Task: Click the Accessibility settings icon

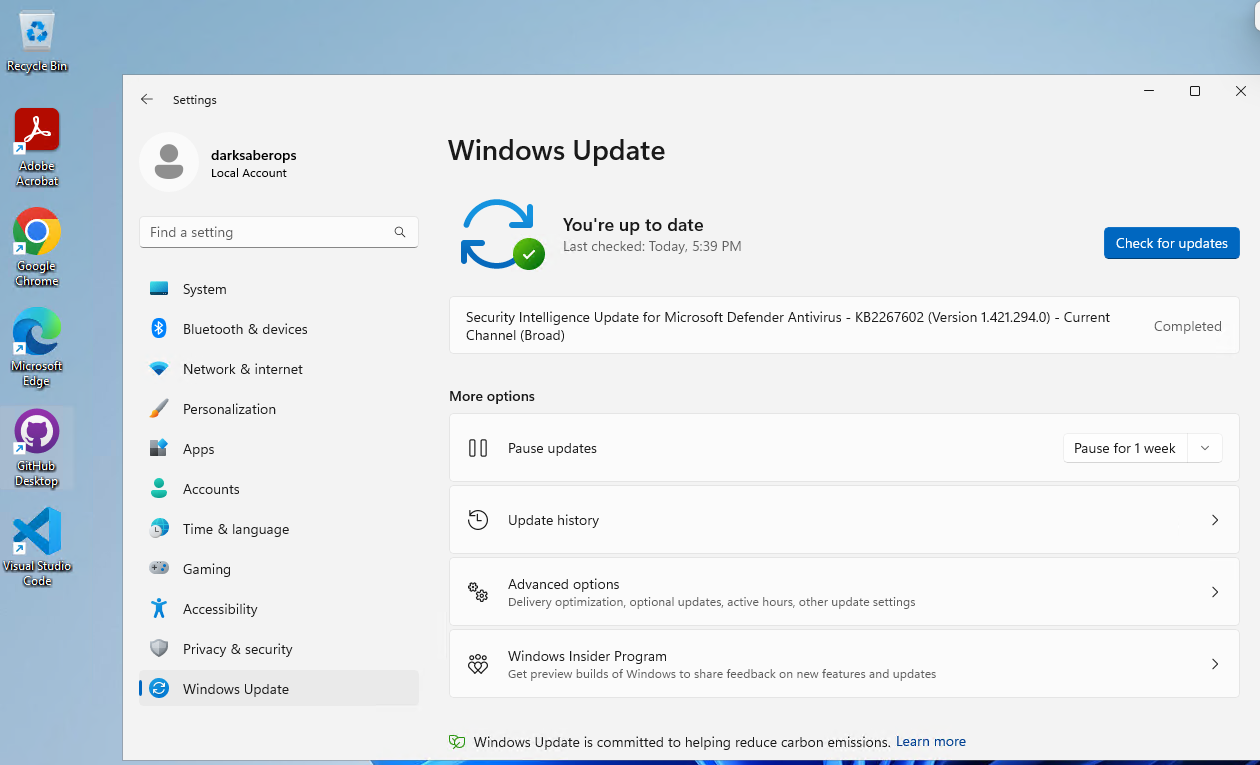Action: click(x=160, y=608)
